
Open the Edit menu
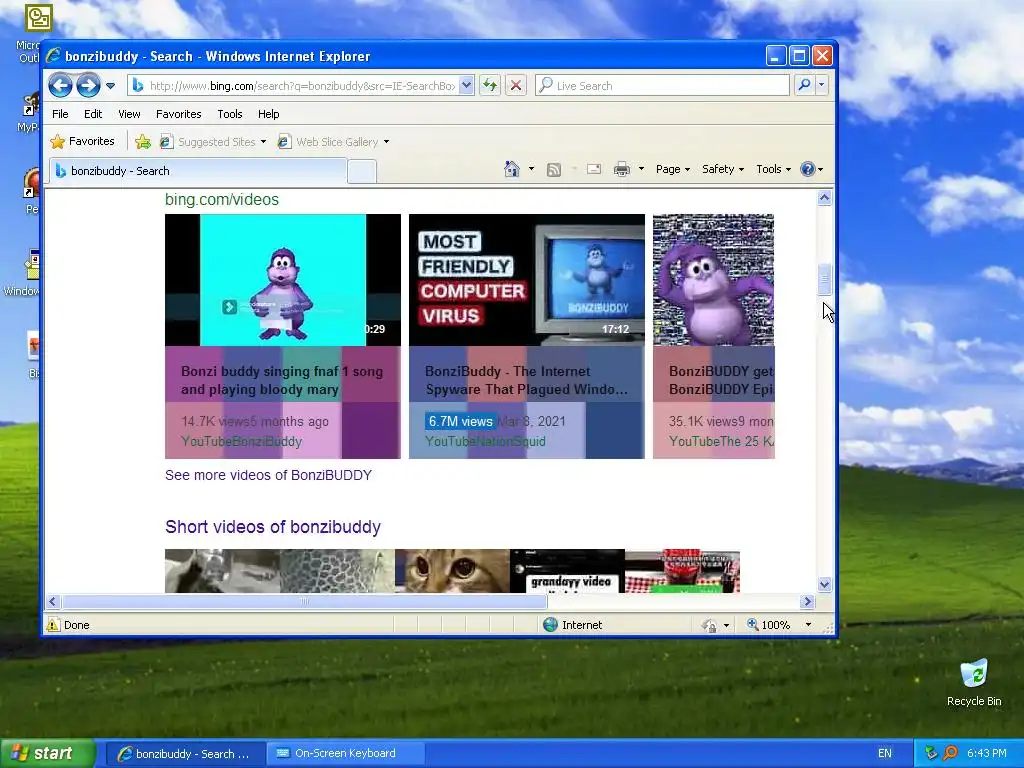click(93, 114)
